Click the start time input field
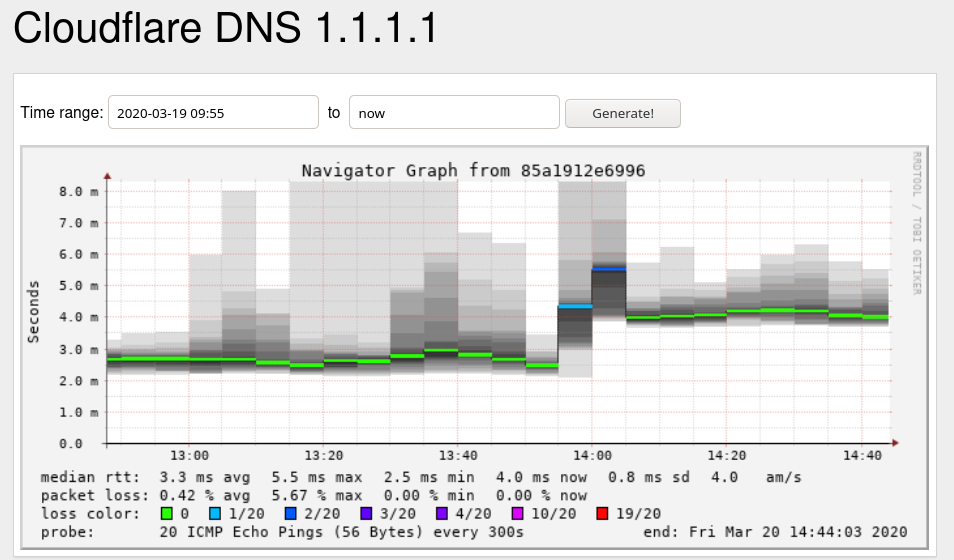Viewport: 954px width, 560px height. 213,112
